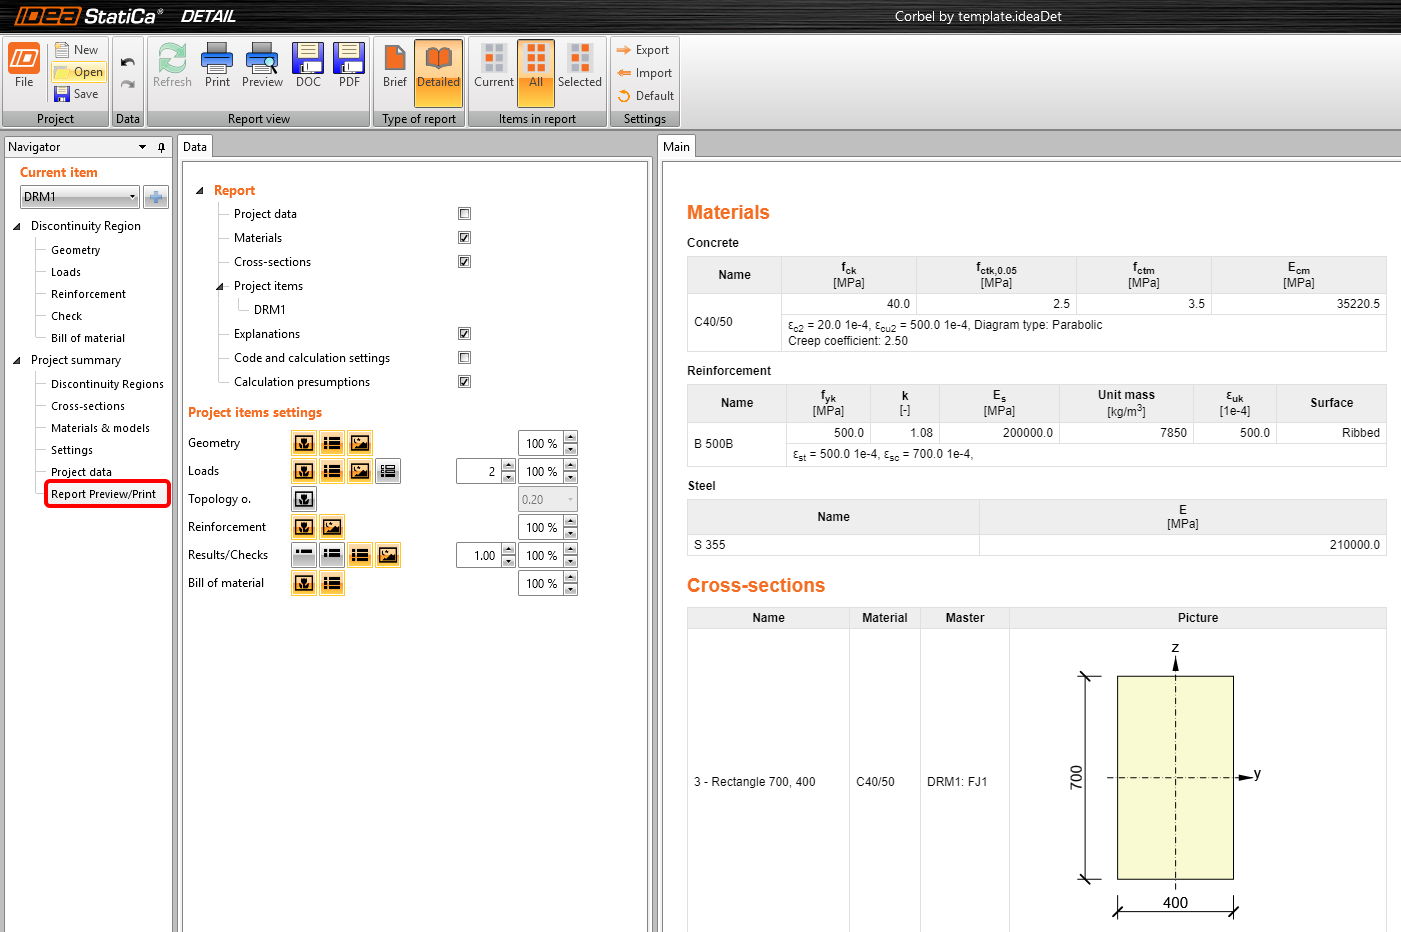Collapse the Discontinuity Region tree node

tap(17, 226)
